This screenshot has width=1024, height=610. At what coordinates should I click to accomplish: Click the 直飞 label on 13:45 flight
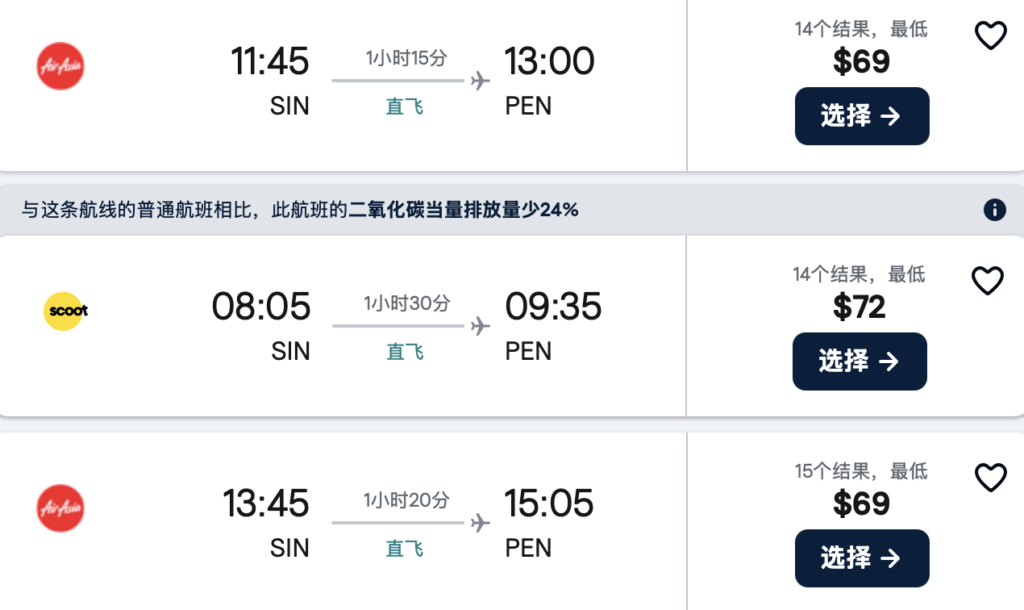tap(405, 548)
